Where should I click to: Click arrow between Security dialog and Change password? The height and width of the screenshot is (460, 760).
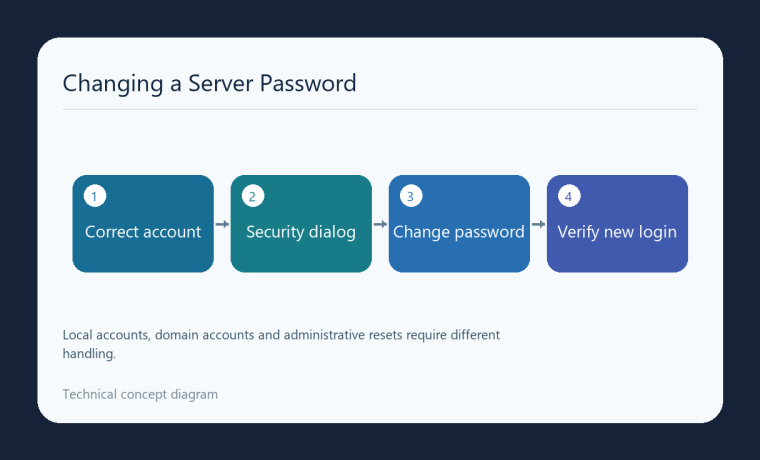[380, 224]
